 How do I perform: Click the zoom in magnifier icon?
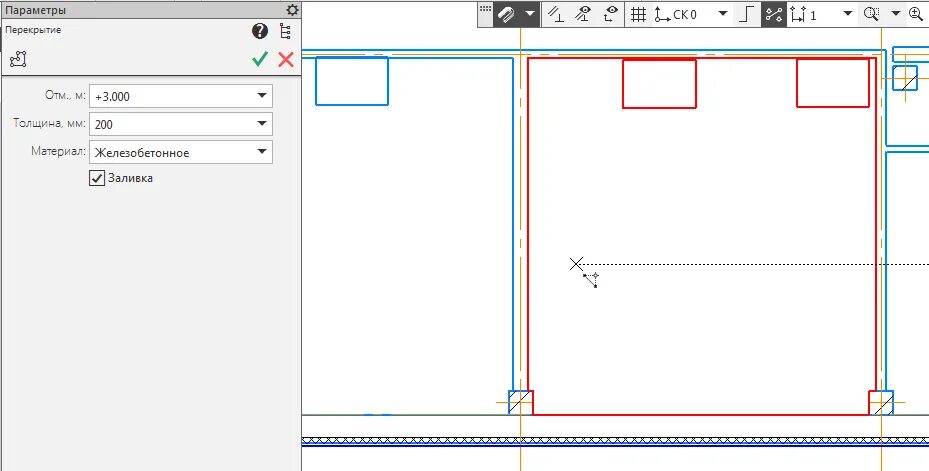916,14
